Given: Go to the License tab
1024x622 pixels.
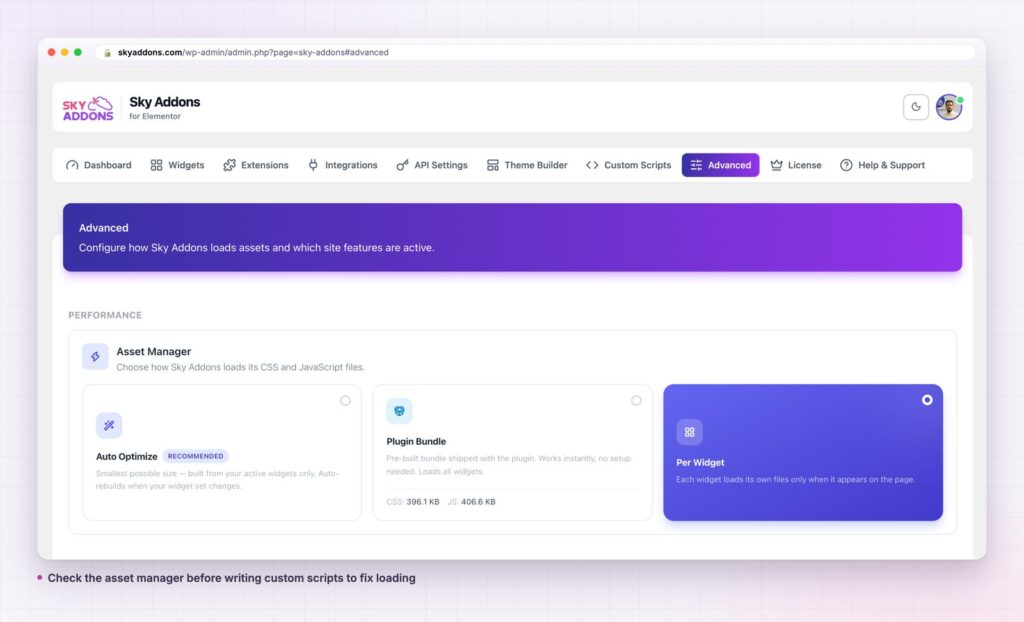Looking at the screenshot, I should (x=796, y=165).
